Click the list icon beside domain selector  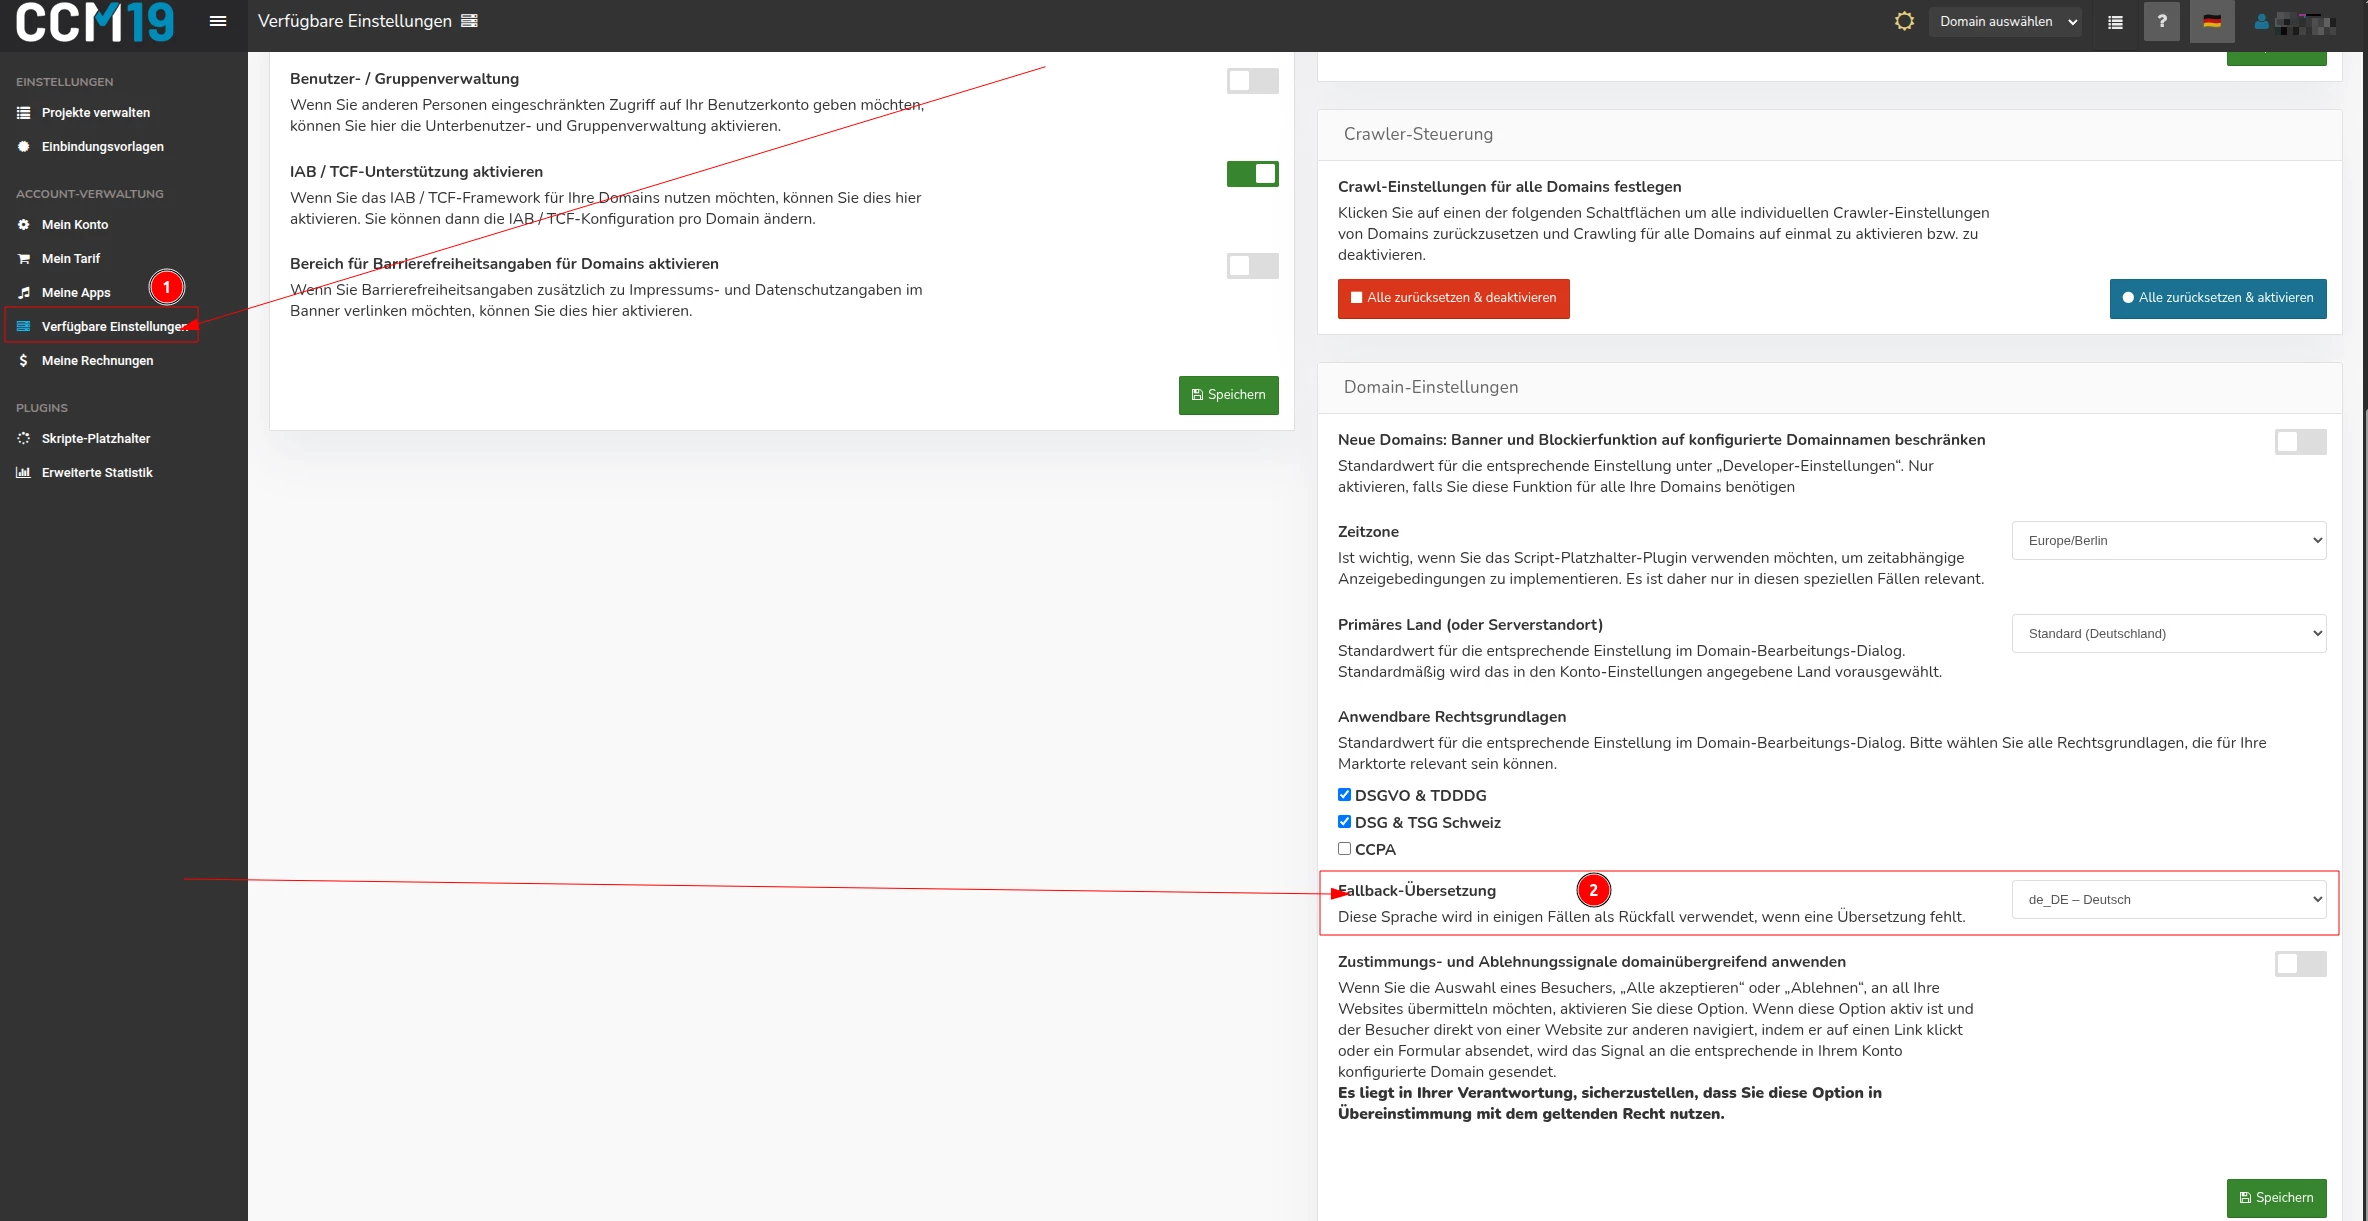coord(2115,22)
